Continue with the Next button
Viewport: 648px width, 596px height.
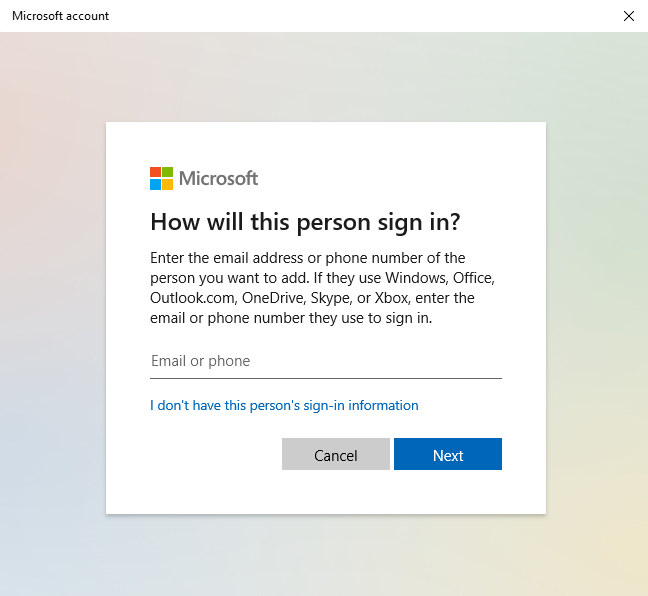(x=448, y=454)
